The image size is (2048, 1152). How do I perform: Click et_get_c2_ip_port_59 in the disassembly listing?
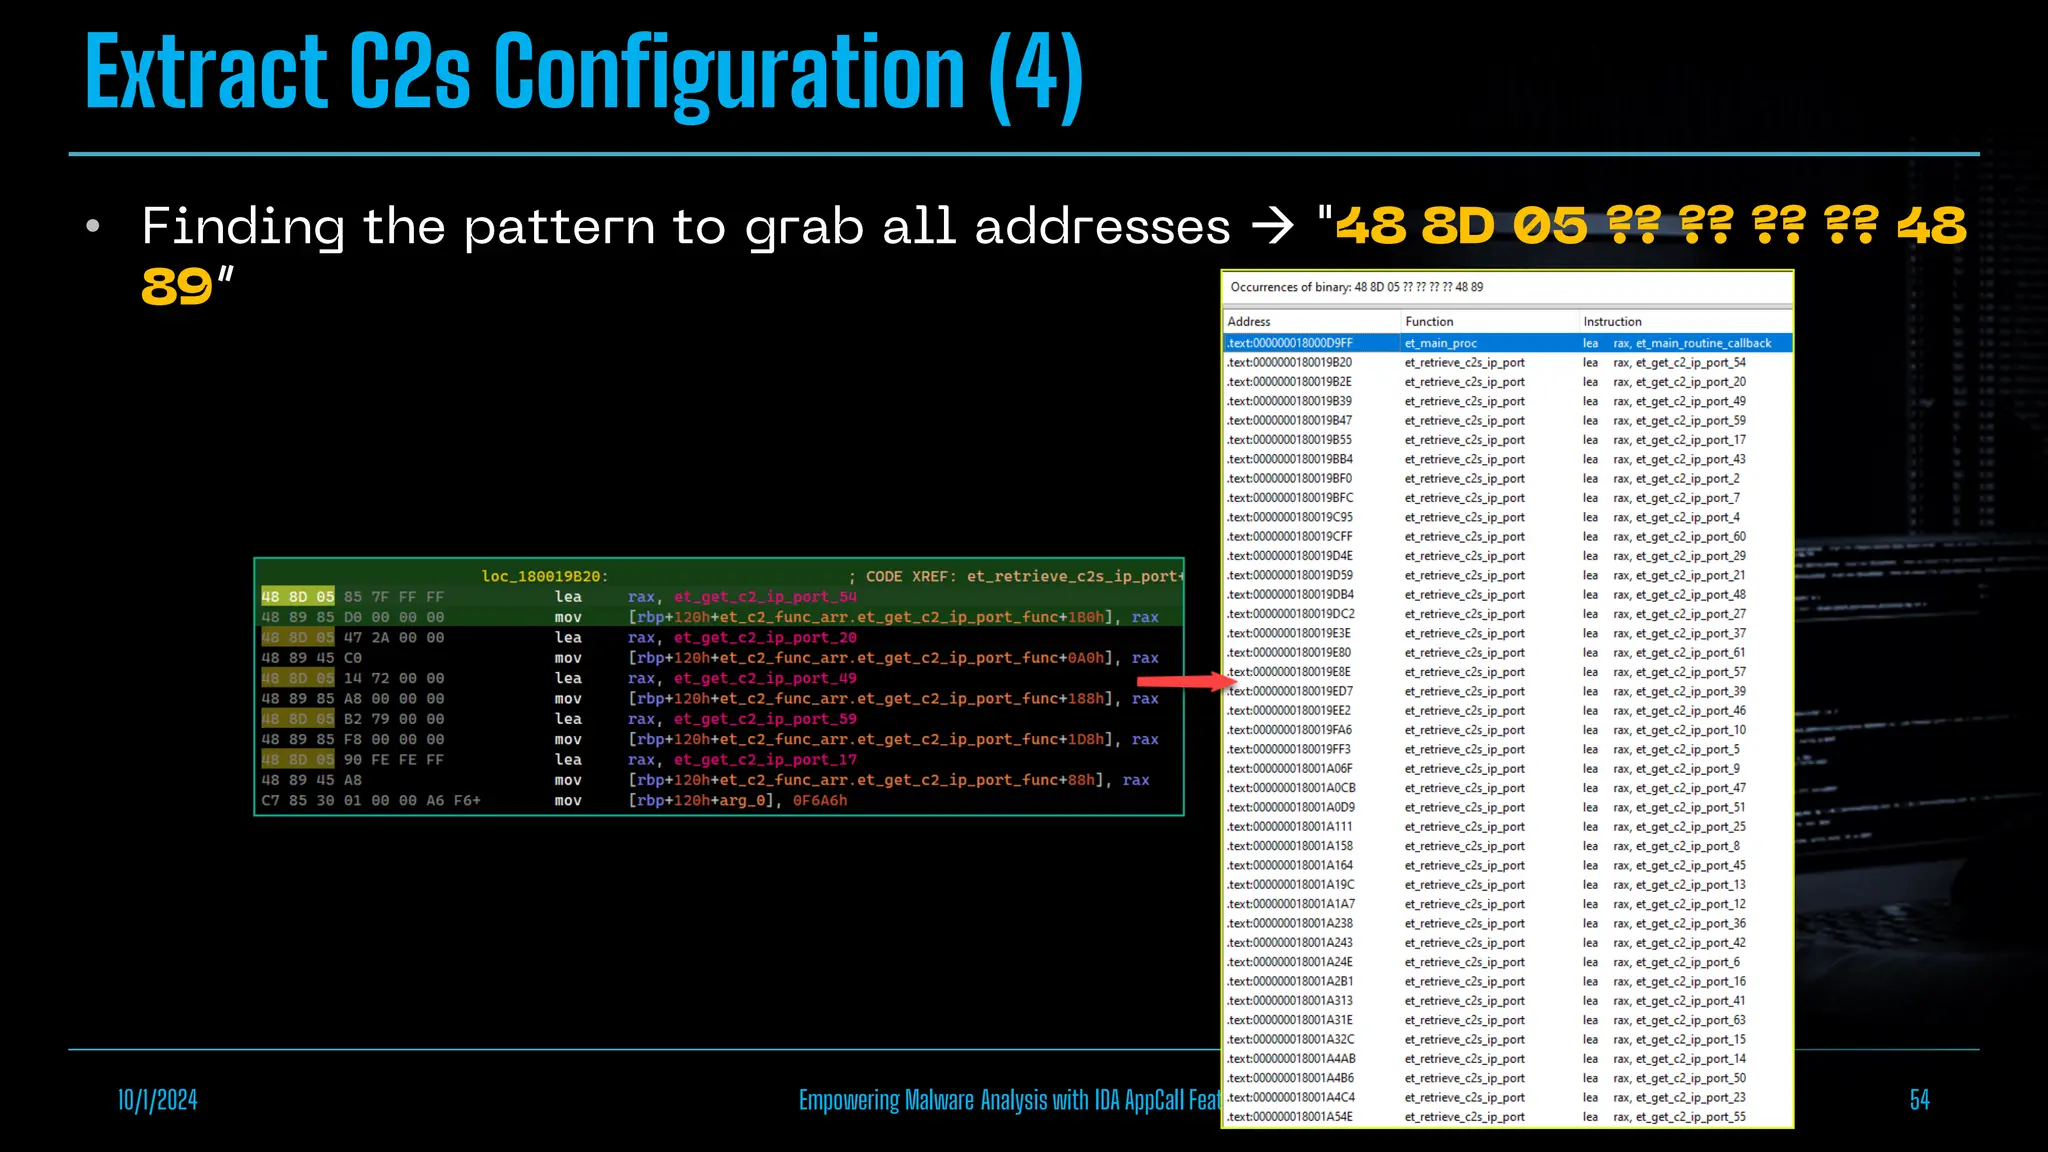click(x=765, y=719)
